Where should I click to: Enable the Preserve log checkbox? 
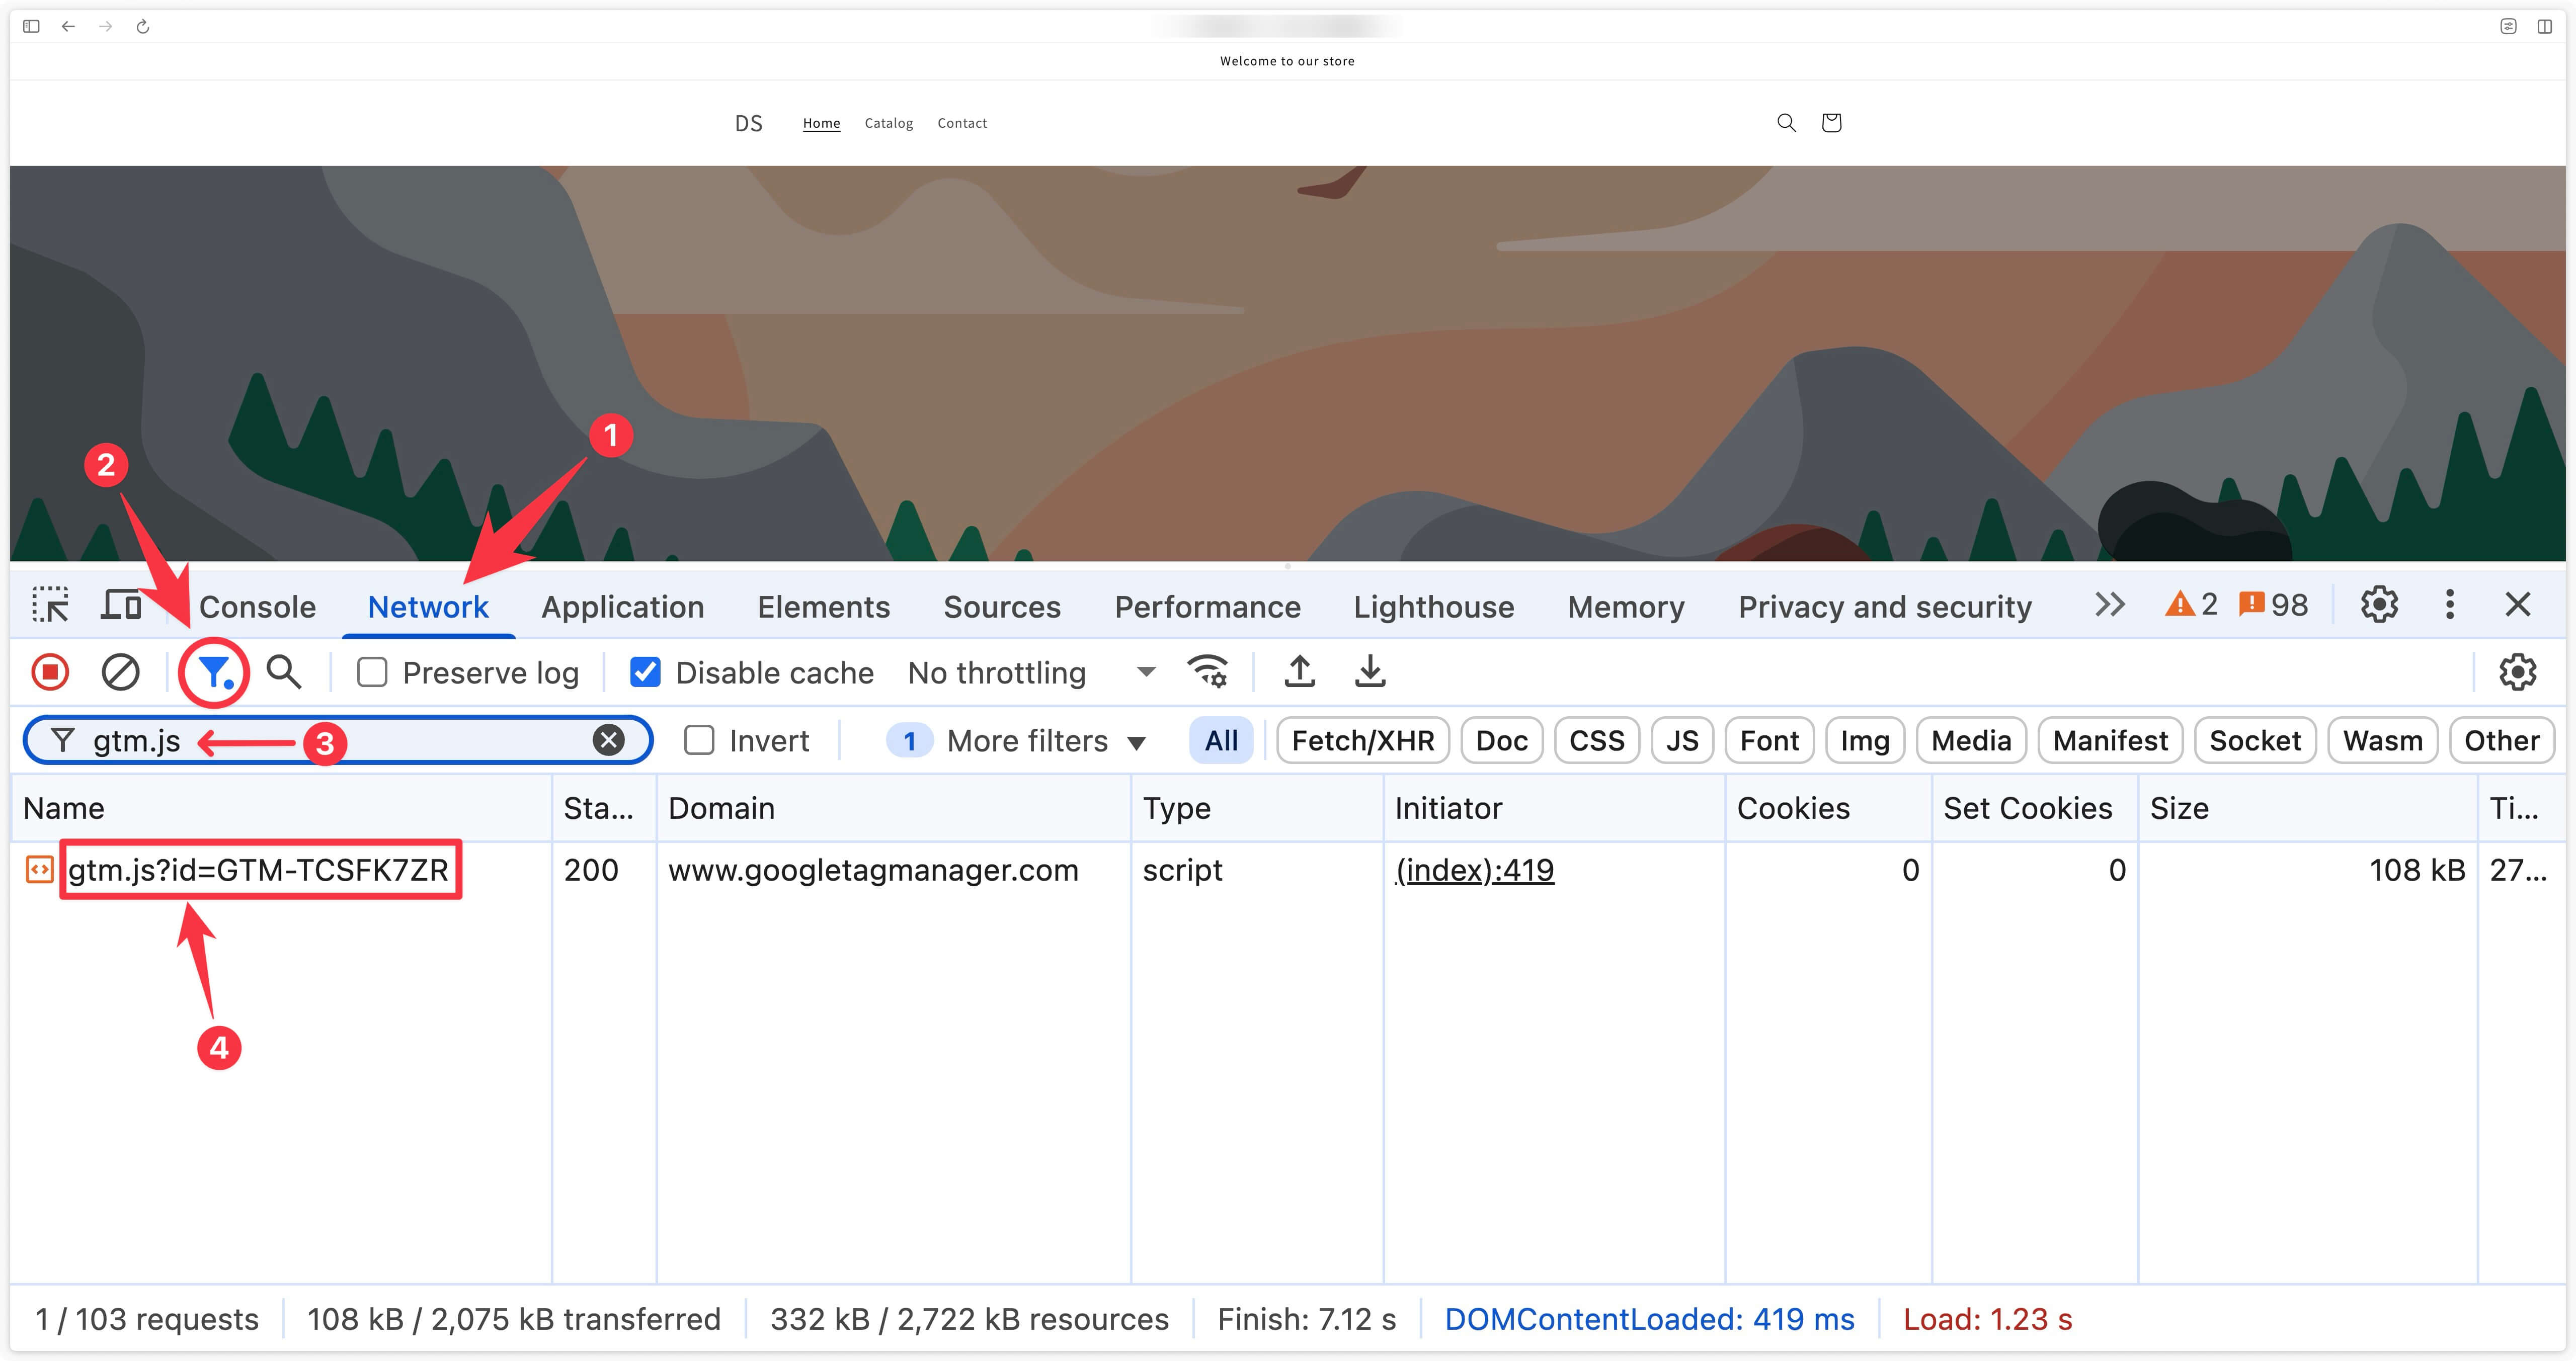click(x=372, y=672)
